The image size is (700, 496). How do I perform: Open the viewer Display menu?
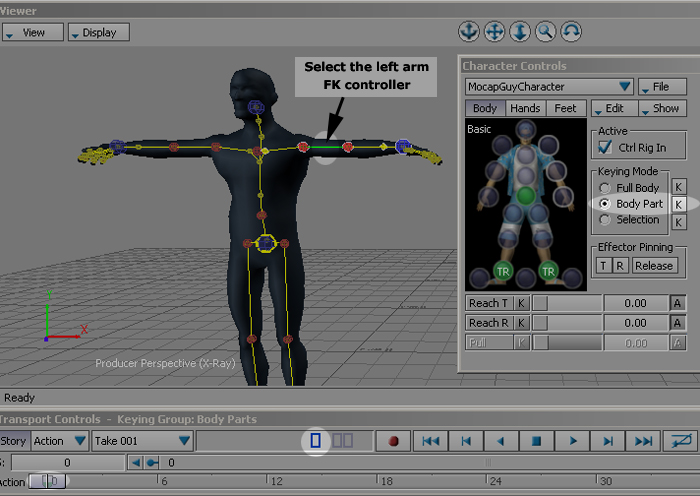pos(98,32)
